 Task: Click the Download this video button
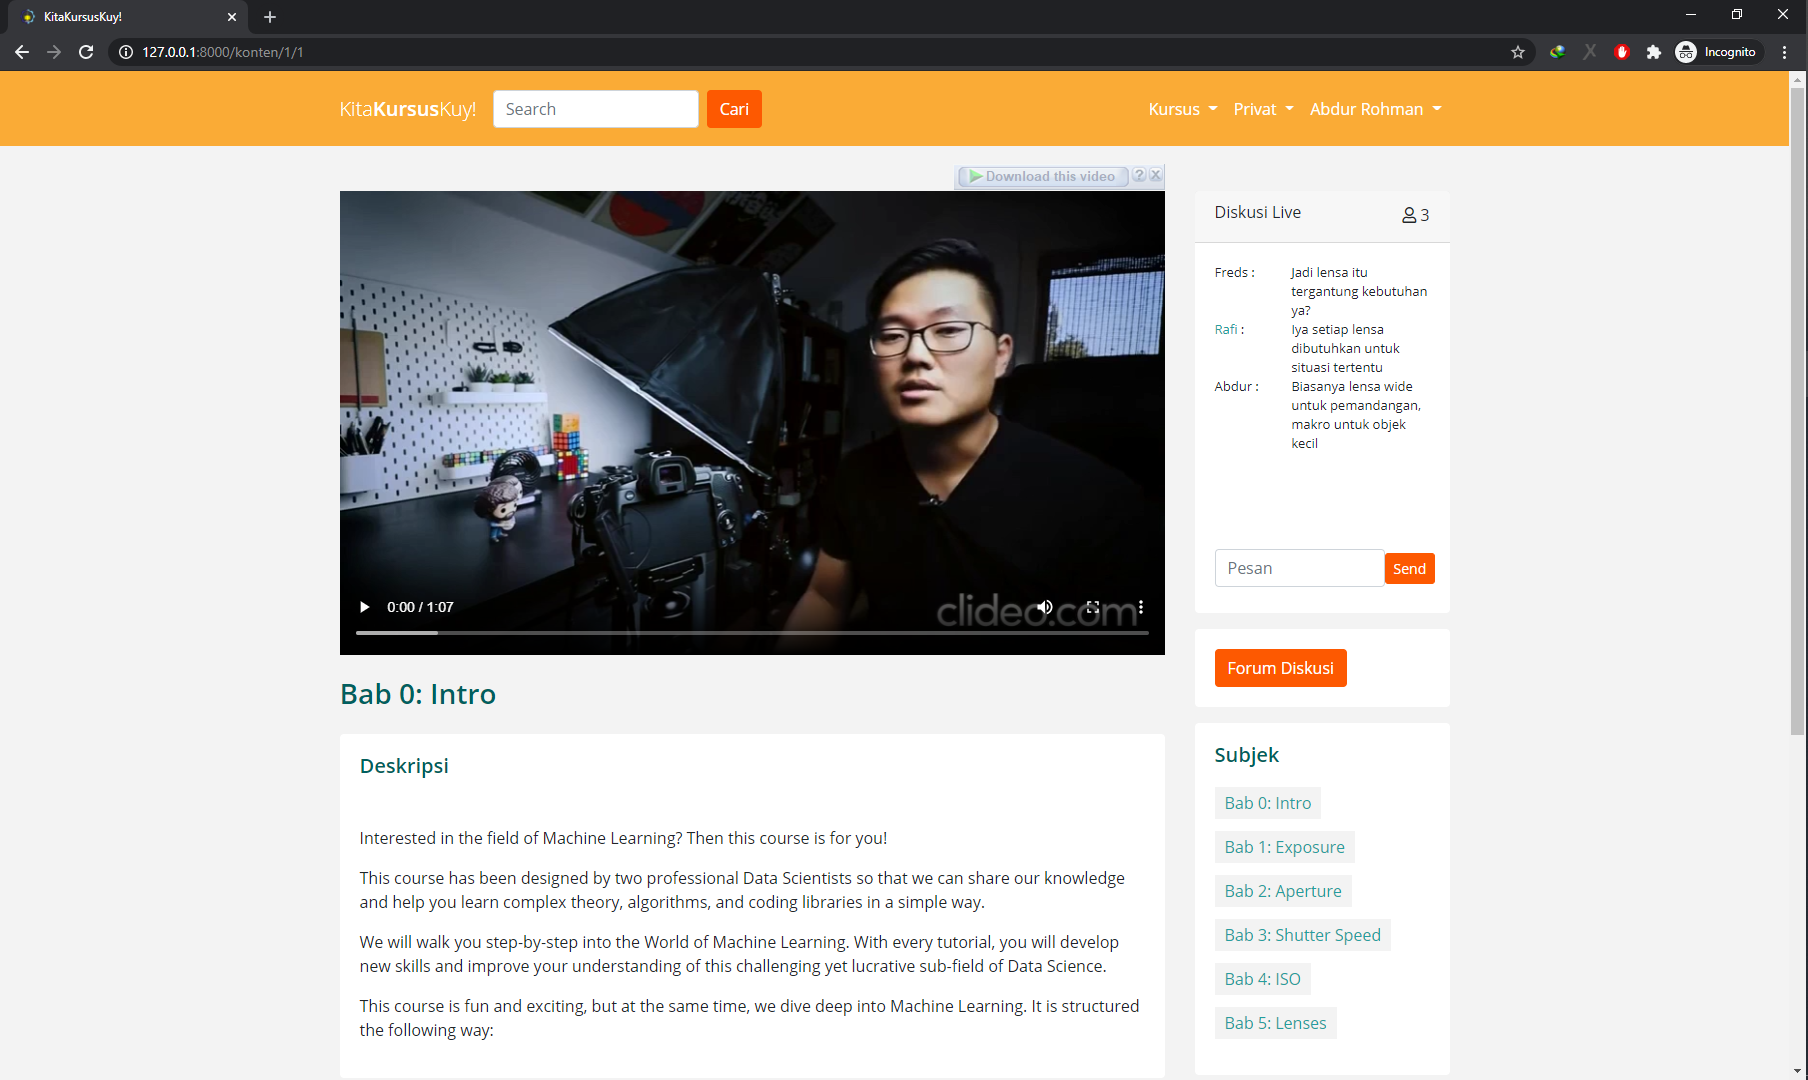click(1043, 176)
